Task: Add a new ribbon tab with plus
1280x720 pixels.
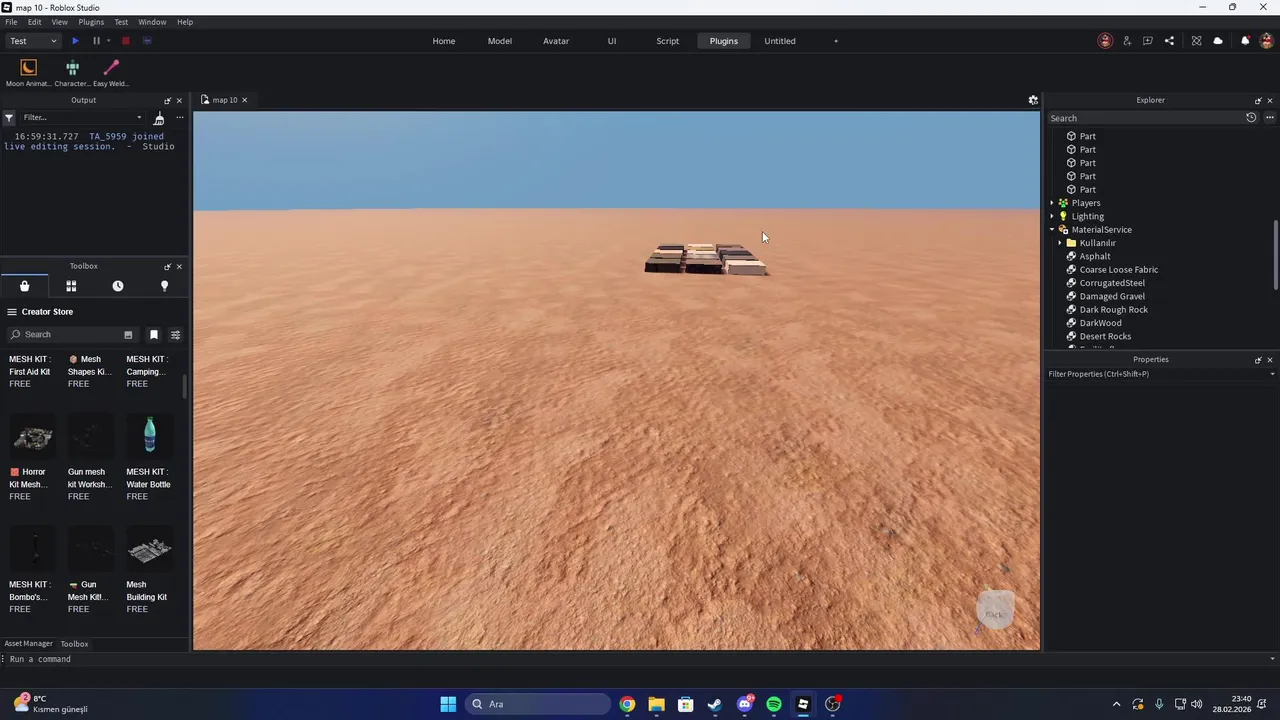Action: point(836,41)
